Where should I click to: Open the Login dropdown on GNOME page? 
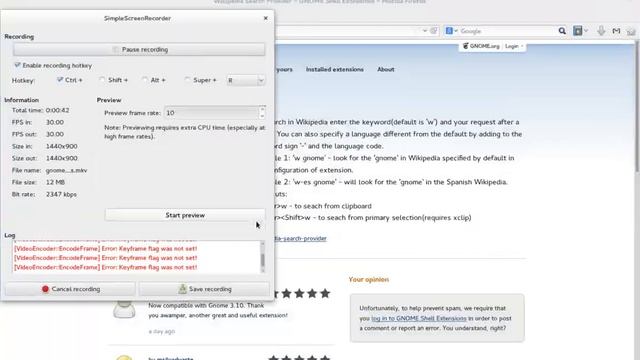point(514,46)
